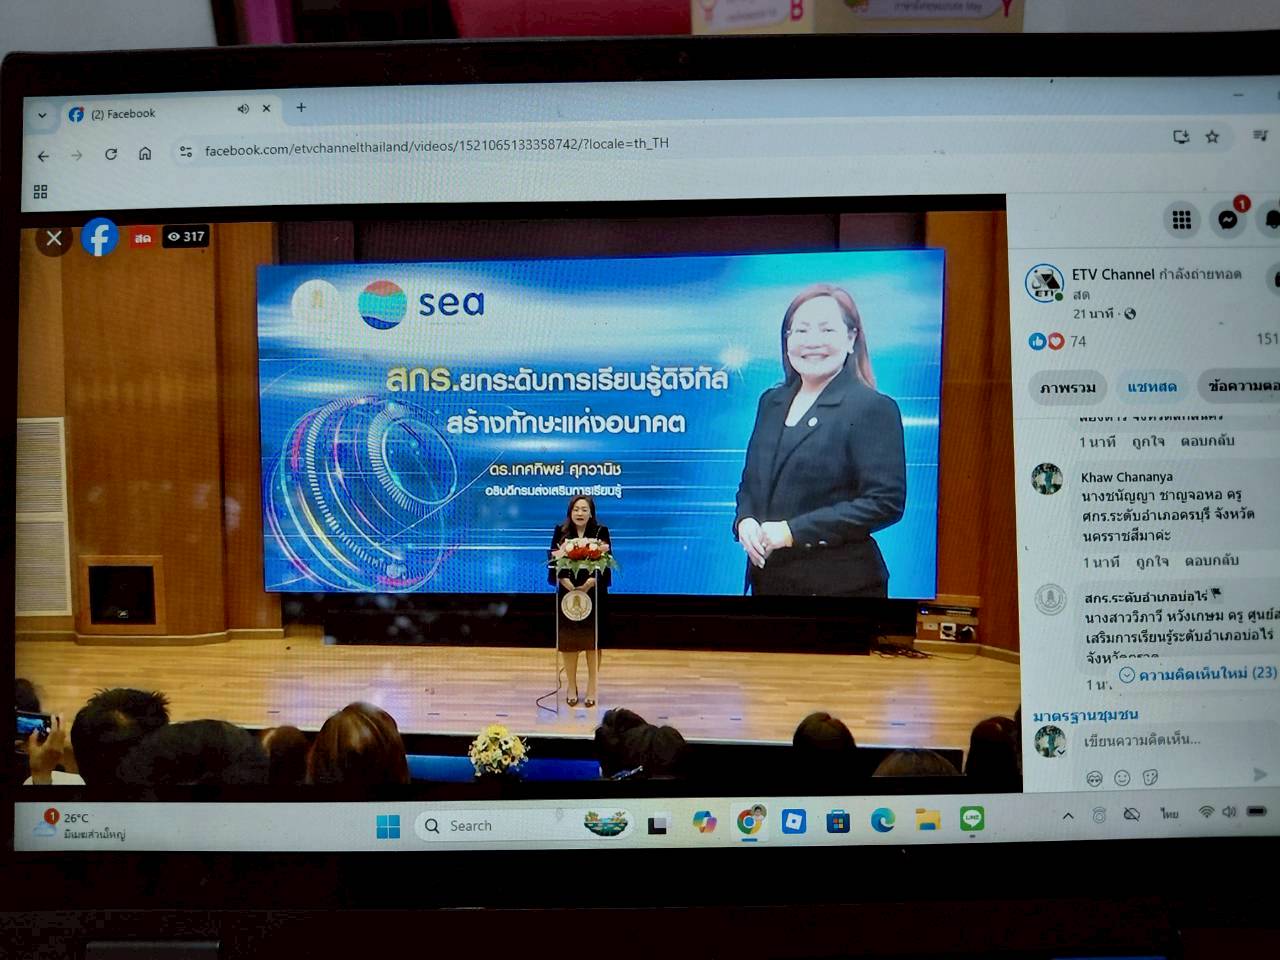Viewport: 1280px width, 960px height.
Task: Open the LINE app from the taskbar
Action: coord(972,819)
